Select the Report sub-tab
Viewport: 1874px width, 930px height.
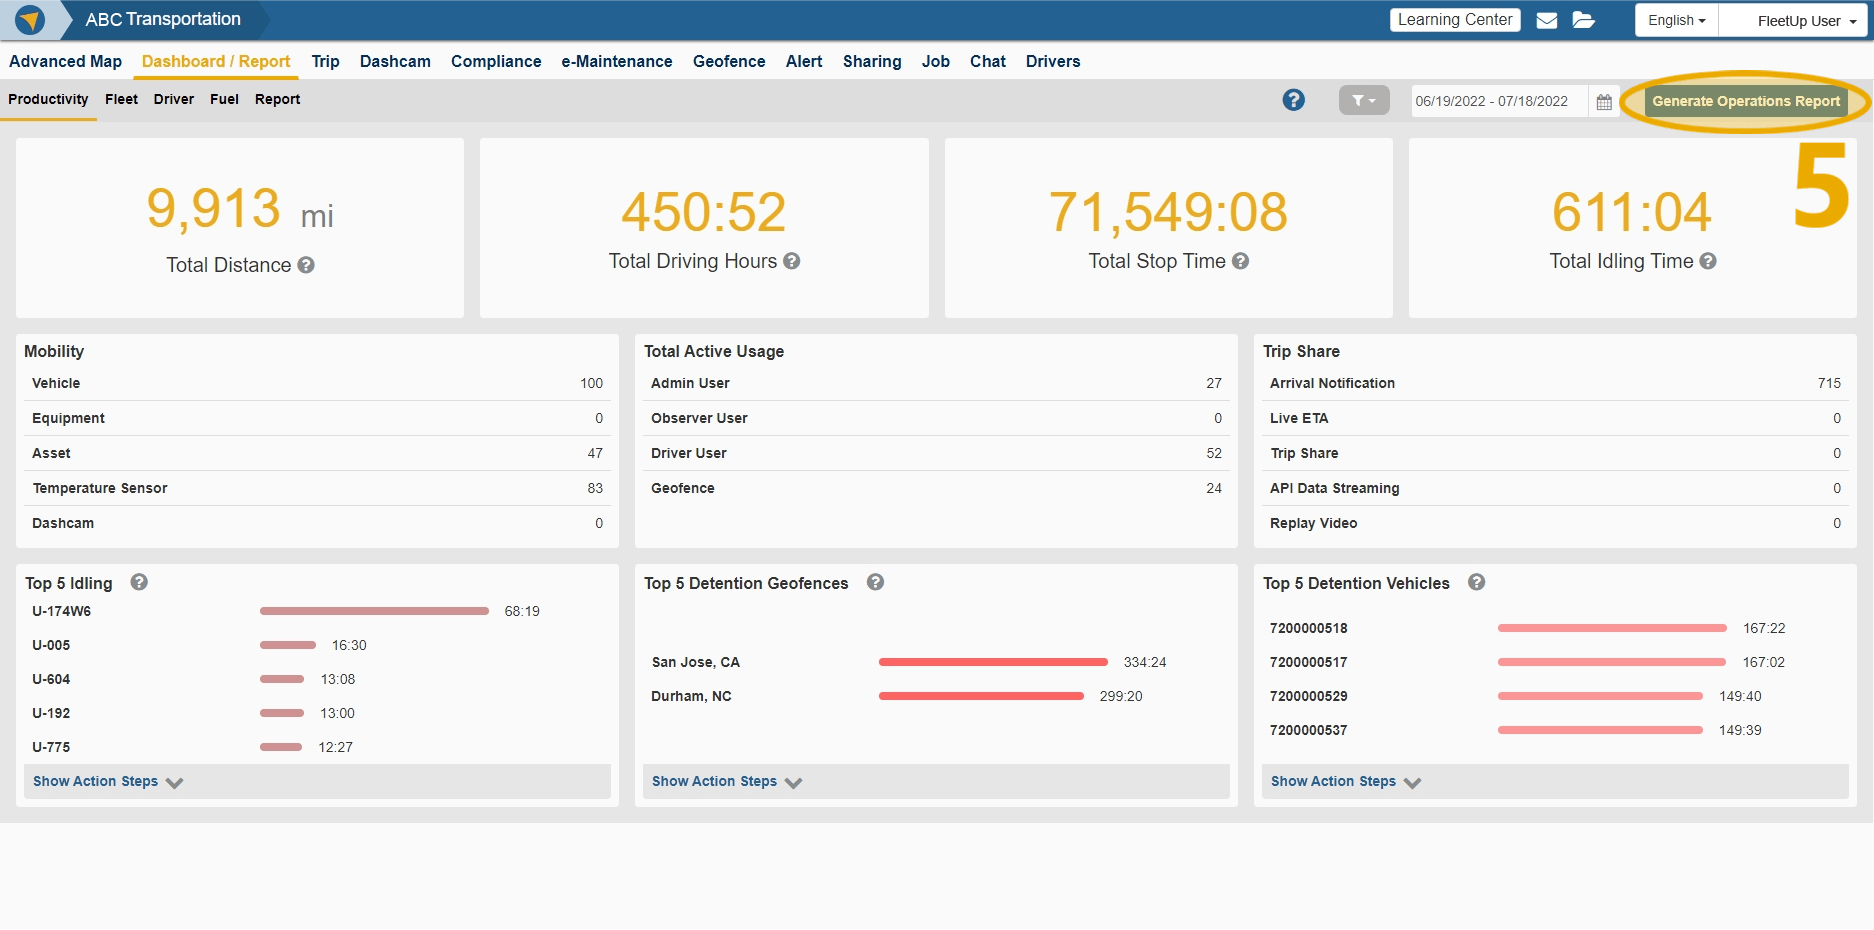277,99
